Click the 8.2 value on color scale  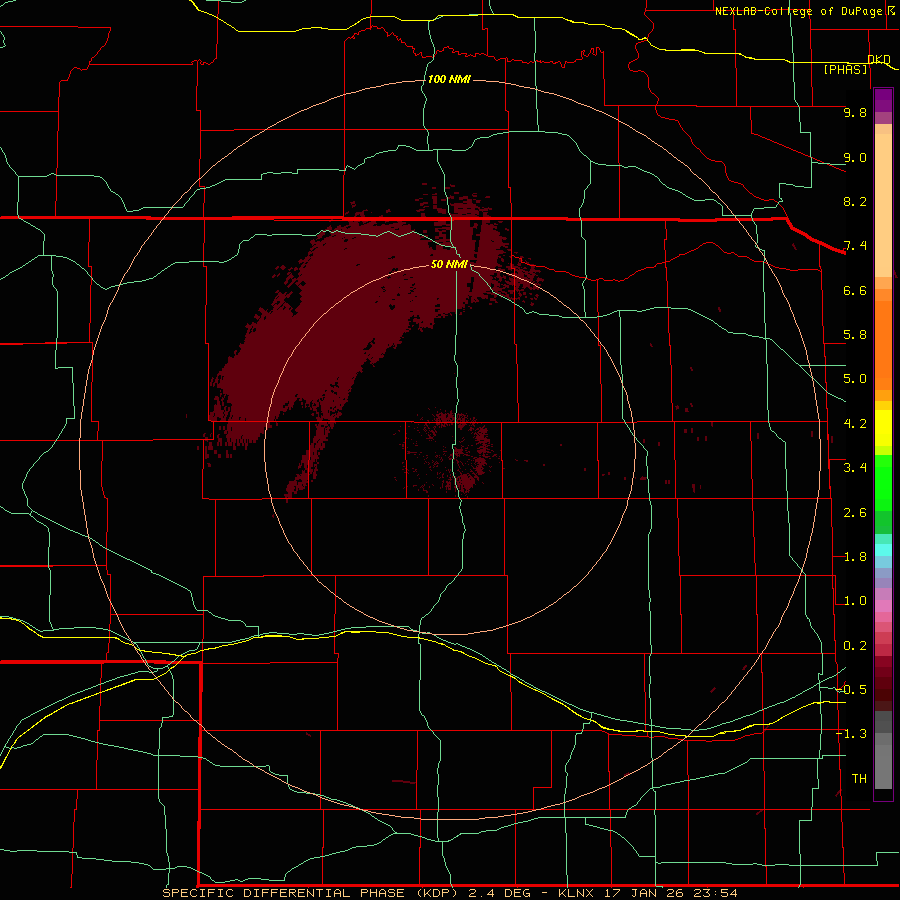click(855, 201)
